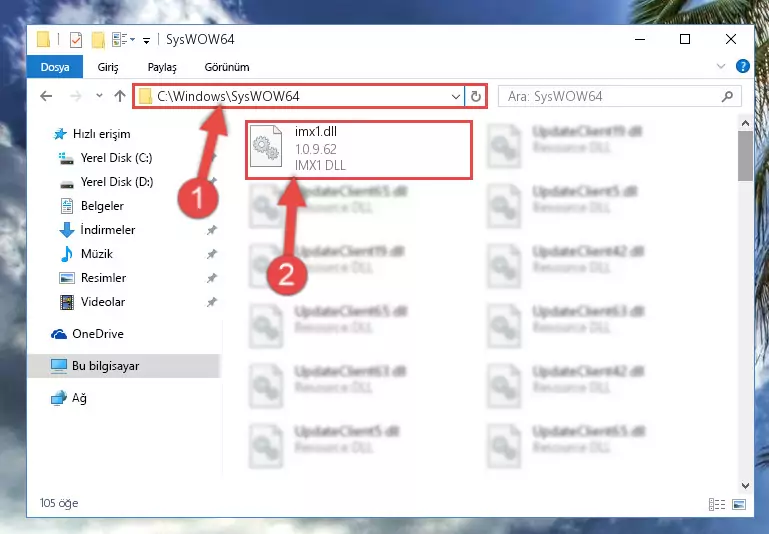This screenshot has height=534, width=769.
Task: Click the İndirmeler blue arrow icon
Action: [x=67, y=229]
